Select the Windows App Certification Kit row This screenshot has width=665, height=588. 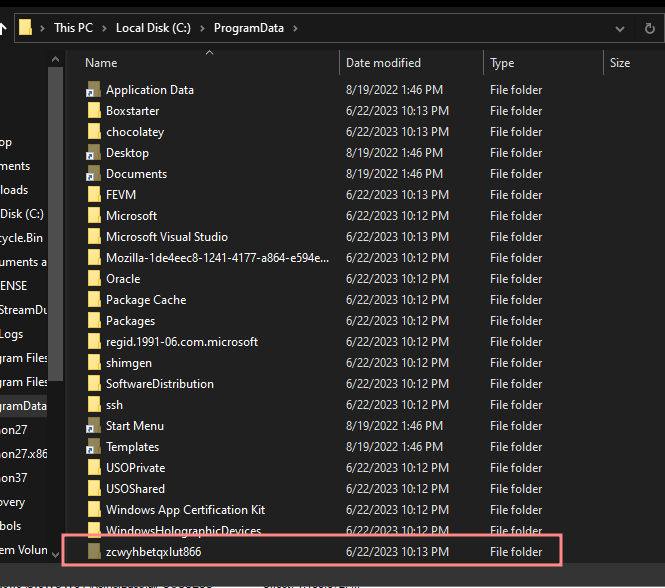coord(185,510)
